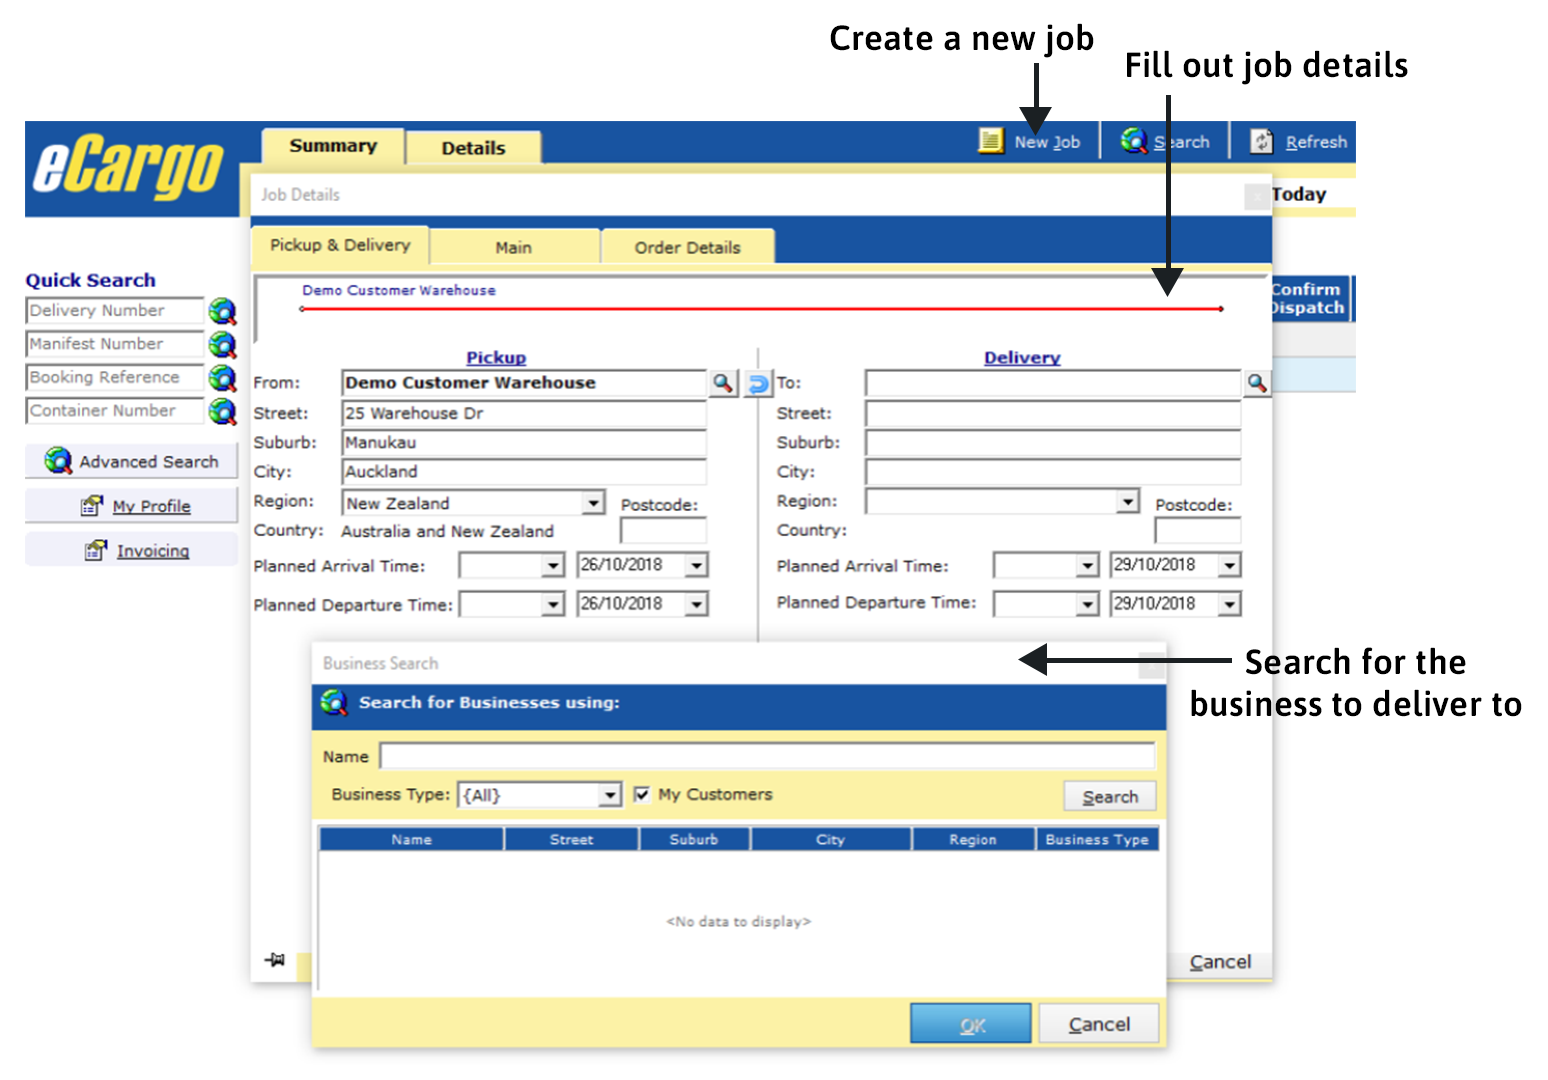Toggle the My Customers checkbox
Screen dimensions: 1548x1080
click(642, 794)
